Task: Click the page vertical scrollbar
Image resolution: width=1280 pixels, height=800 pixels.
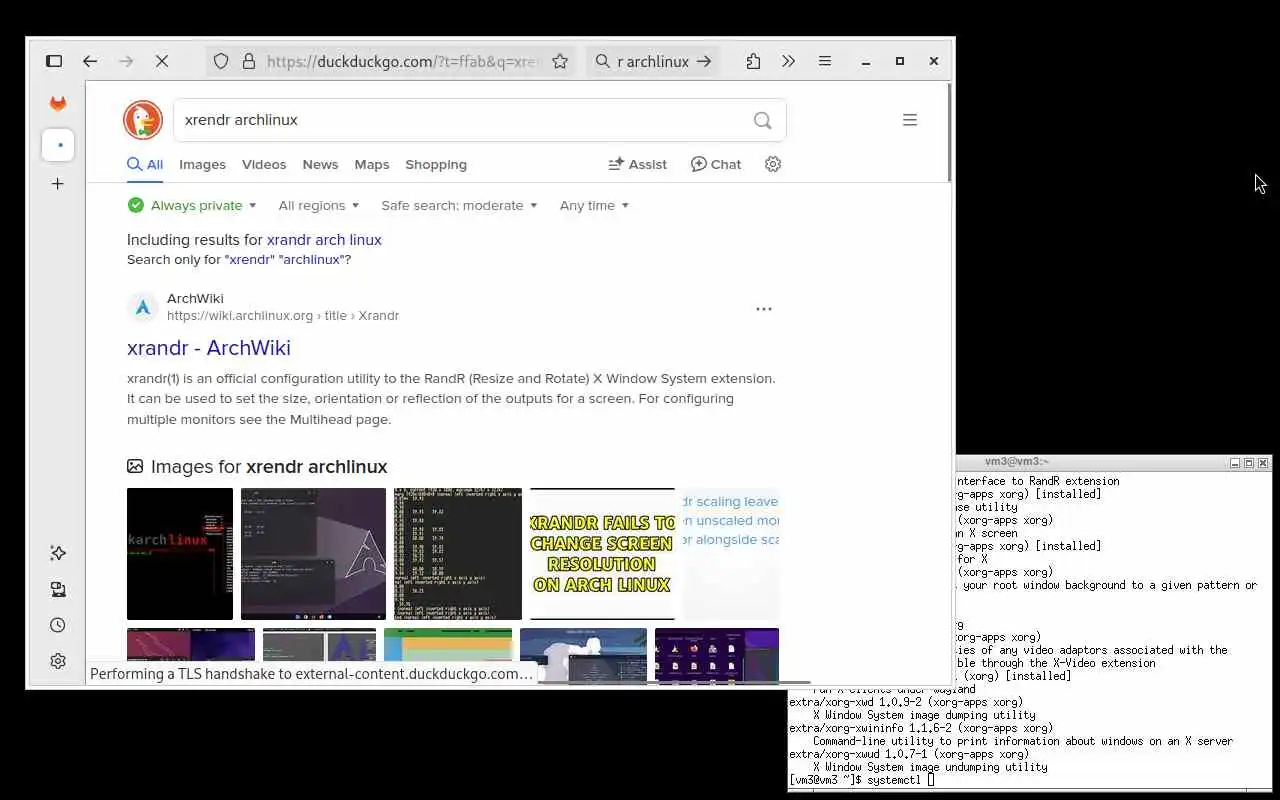Action: click(948, 133)
